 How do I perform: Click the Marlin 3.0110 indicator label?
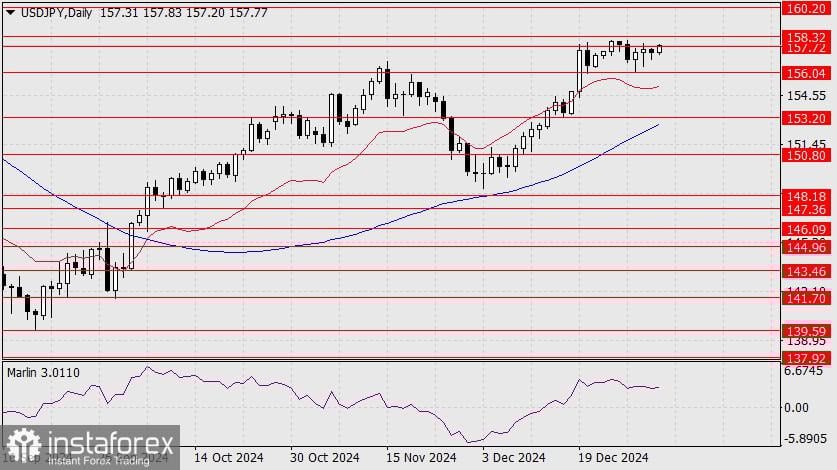[43, 373]
